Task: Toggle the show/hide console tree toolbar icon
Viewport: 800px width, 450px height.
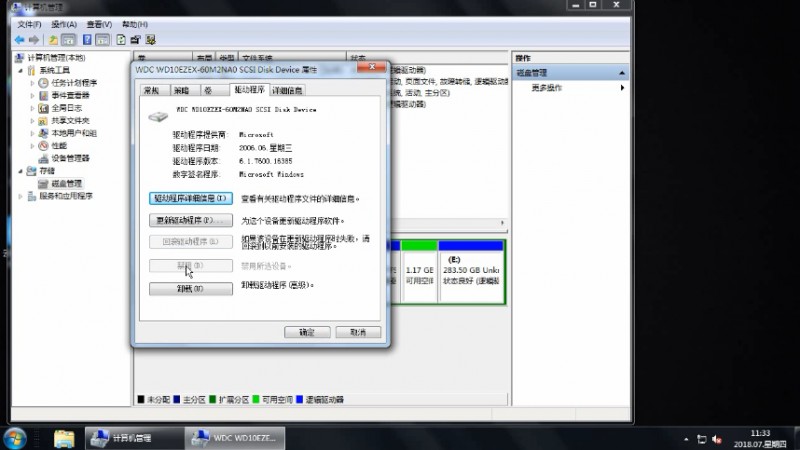Action: 68,40
